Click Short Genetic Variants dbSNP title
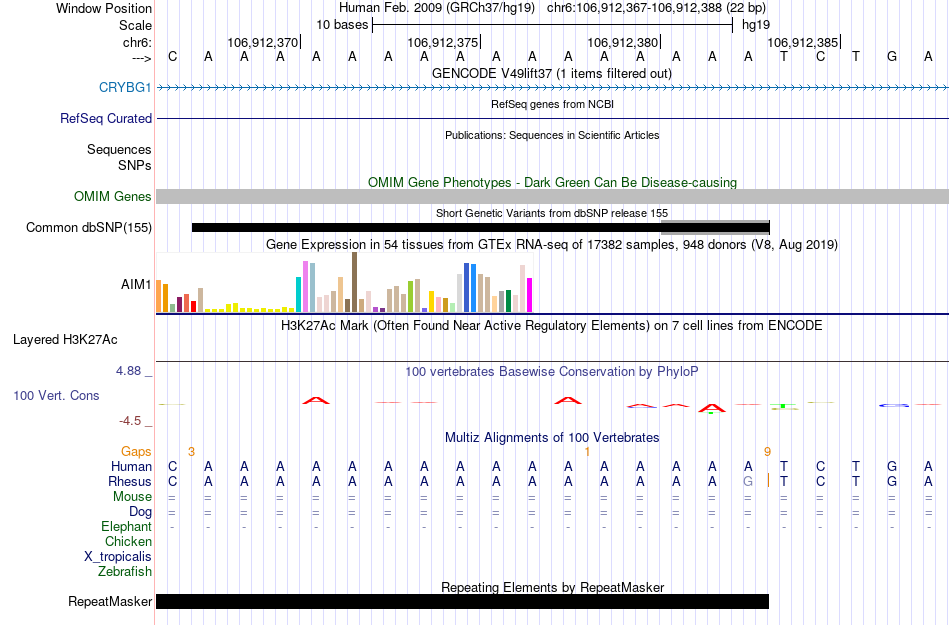 coord(552,213)
